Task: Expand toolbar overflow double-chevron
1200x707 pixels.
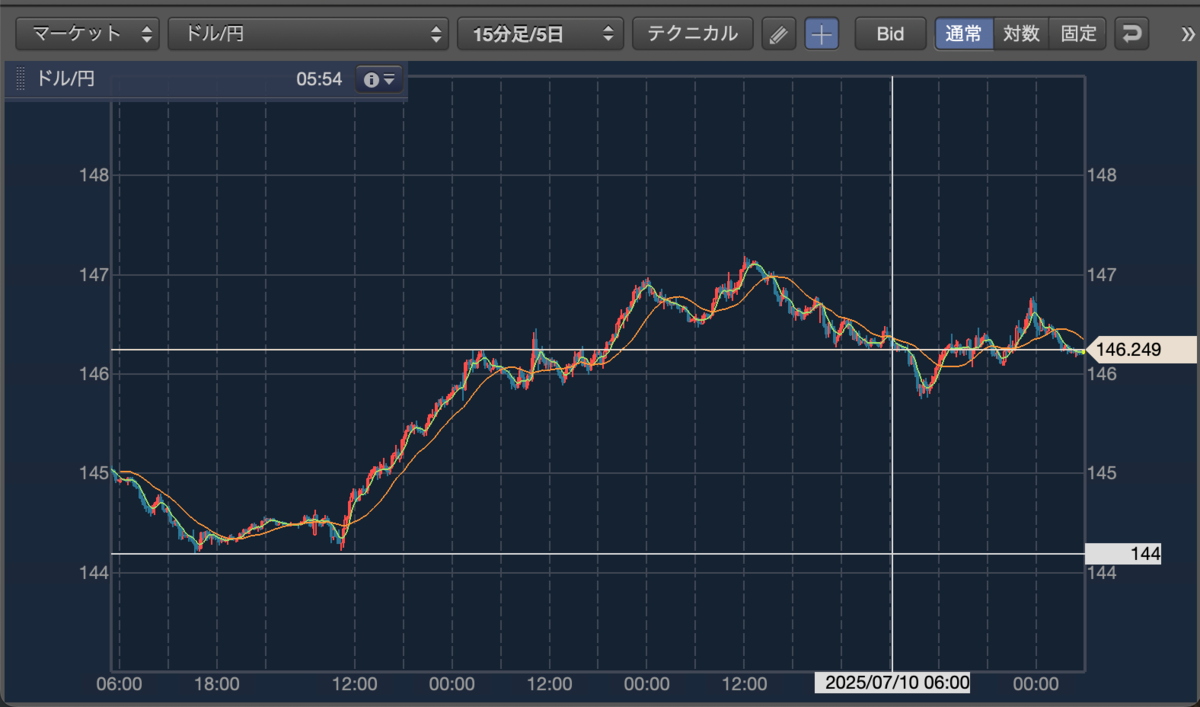Action: pos(1187,34)
